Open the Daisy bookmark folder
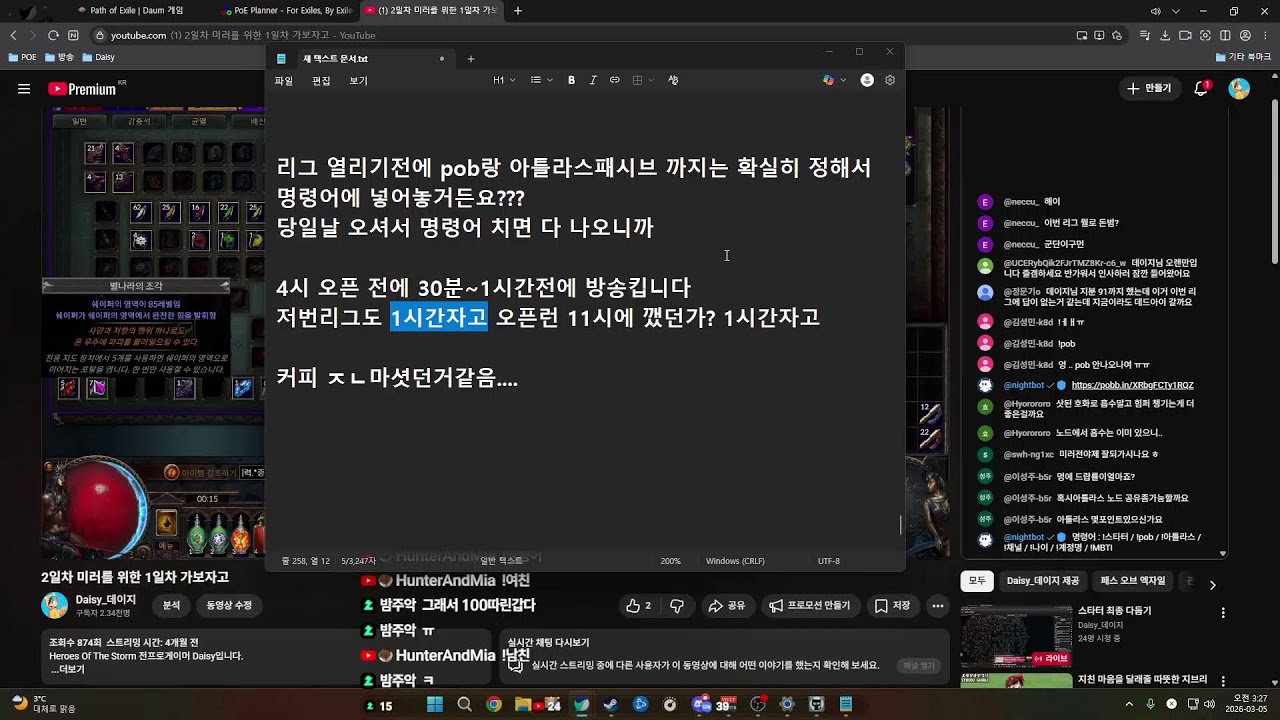The width and height of the screenshot is (1280, 720). click(99, 57)
